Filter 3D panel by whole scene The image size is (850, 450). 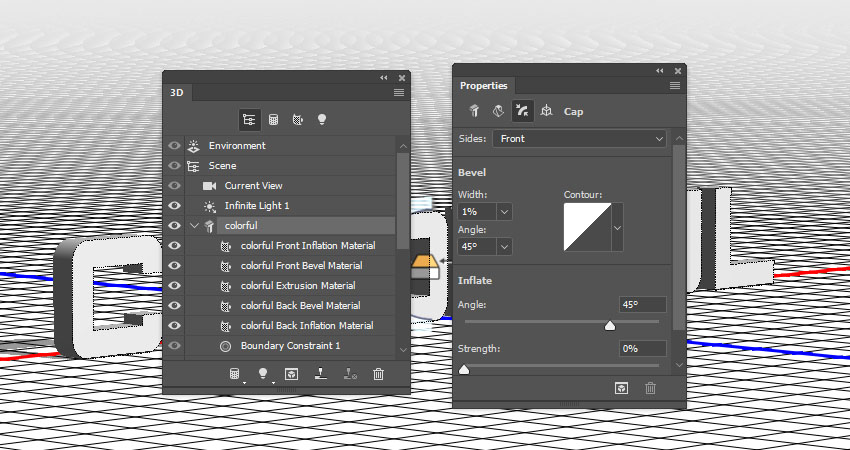pos(248,118)
